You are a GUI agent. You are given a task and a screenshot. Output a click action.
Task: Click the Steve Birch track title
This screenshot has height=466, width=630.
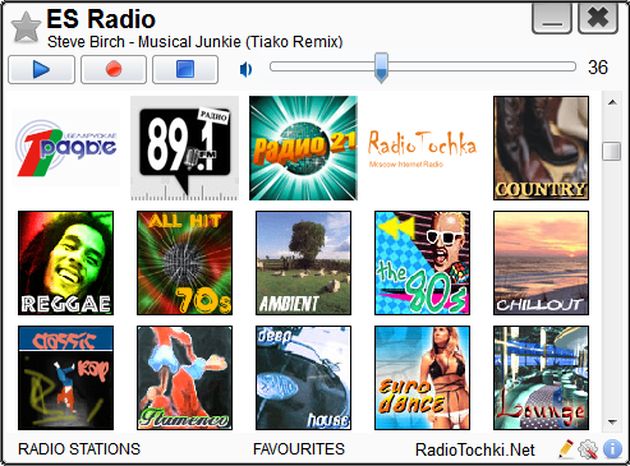(x=195, y=42)
